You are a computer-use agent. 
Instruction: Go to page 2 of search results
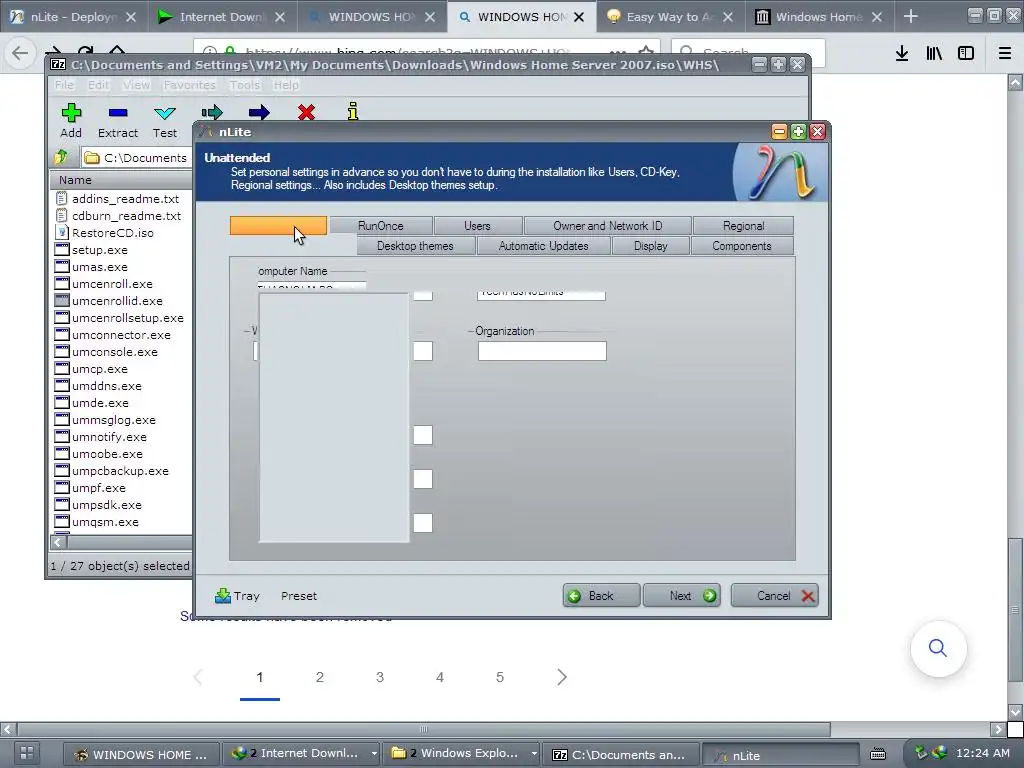coord(319,677)
